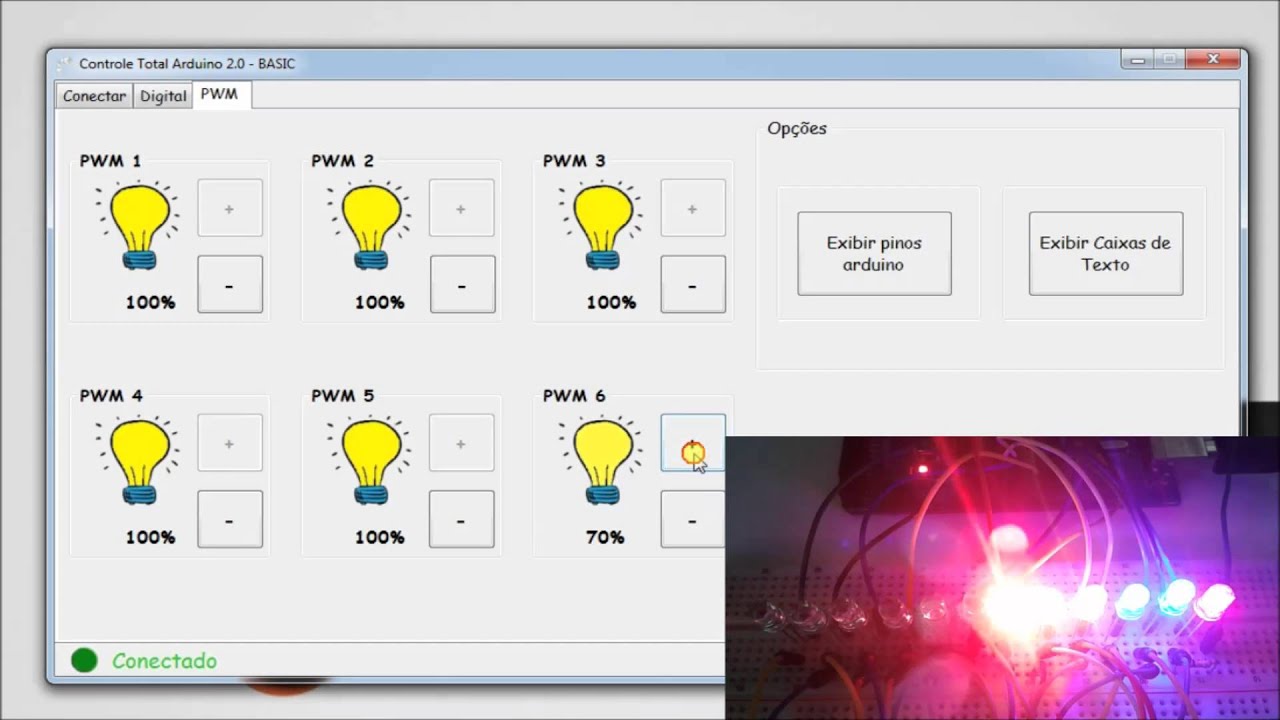Click the PWM 2 100% value
The image size is (1280, 720).
click(380, 302)
